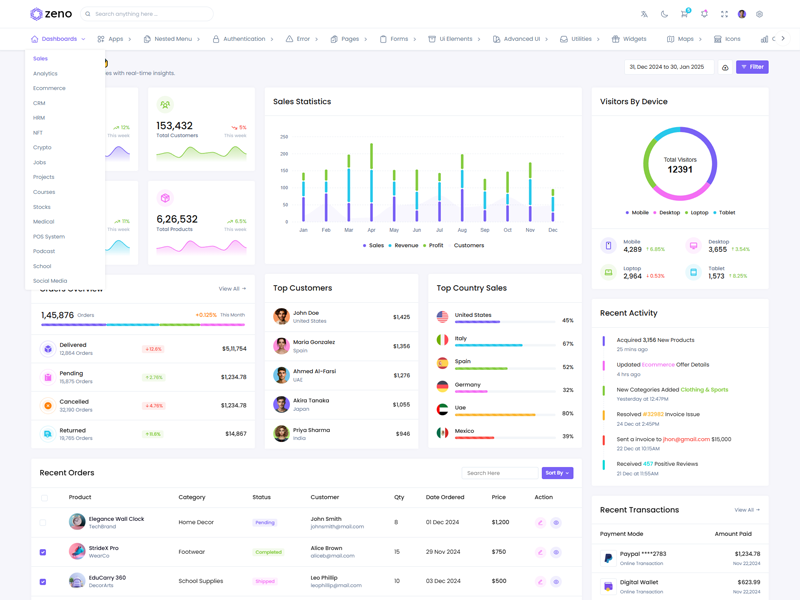The height and width of the screenshot is (600, 800).
Task: Open the notifications bell
Action: click(704, 14)
